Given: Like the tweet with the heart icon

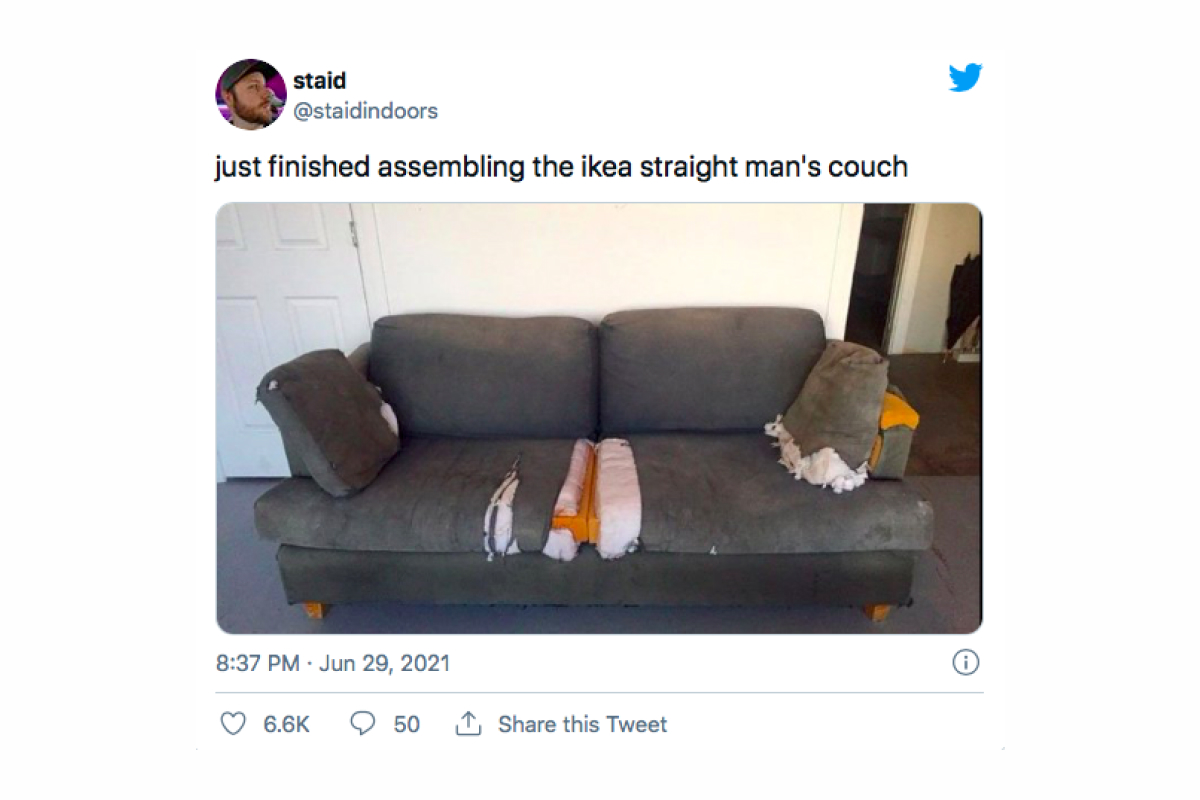Looking at the screenshot, I should [233, 724].
